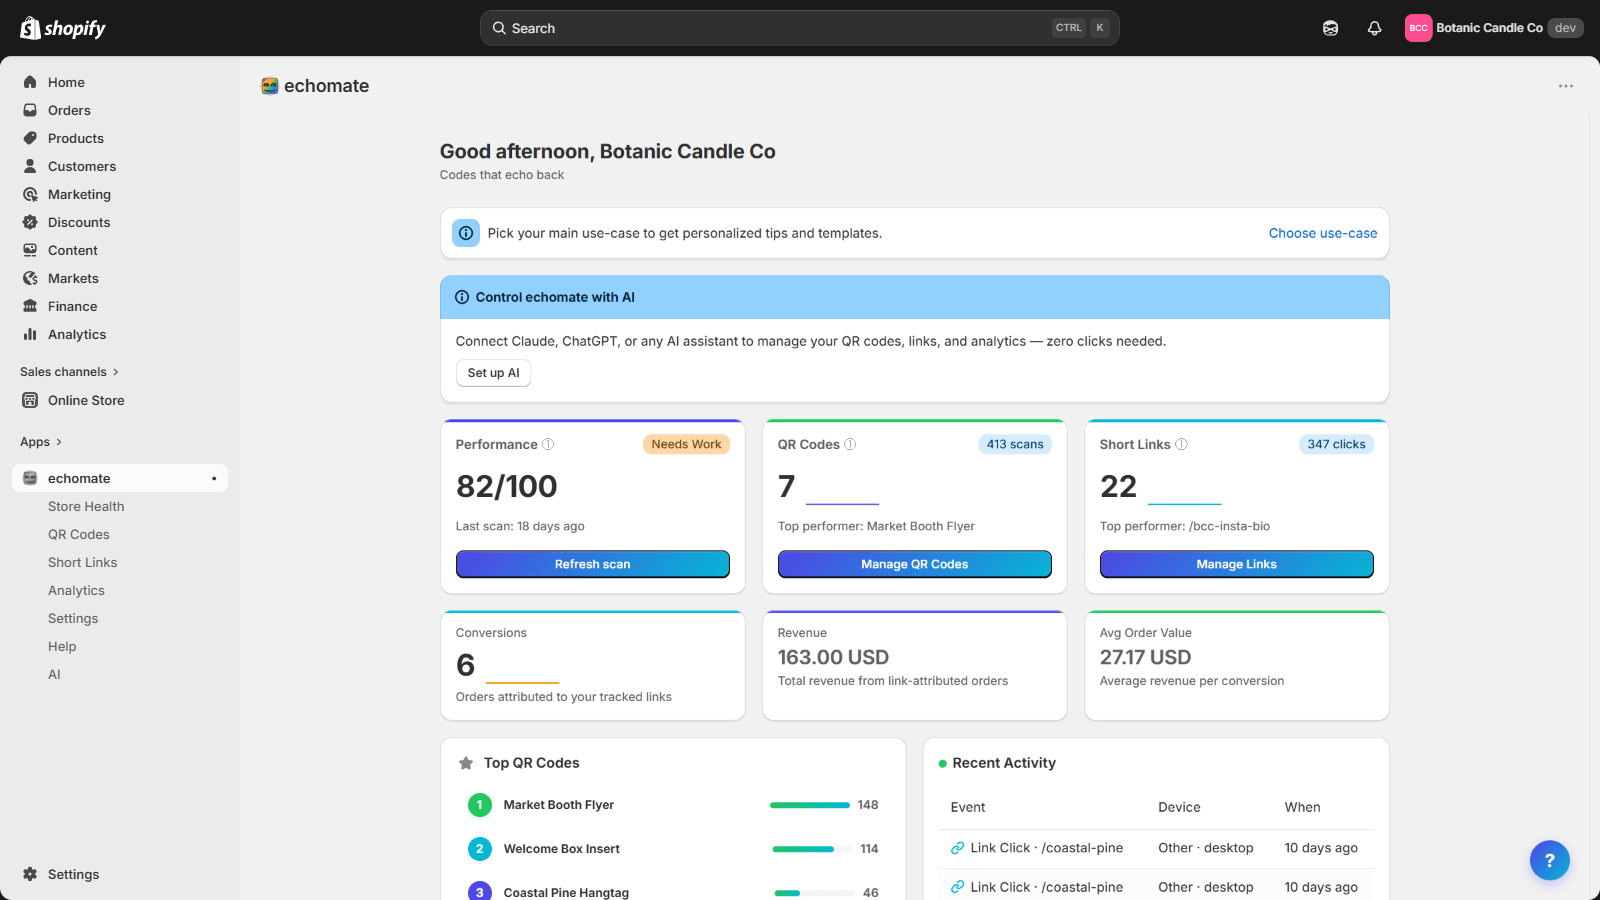The width and height of the screenshot is (1600, 900).
Task: Click the Manage Links button
Action: coord(1237,564)
